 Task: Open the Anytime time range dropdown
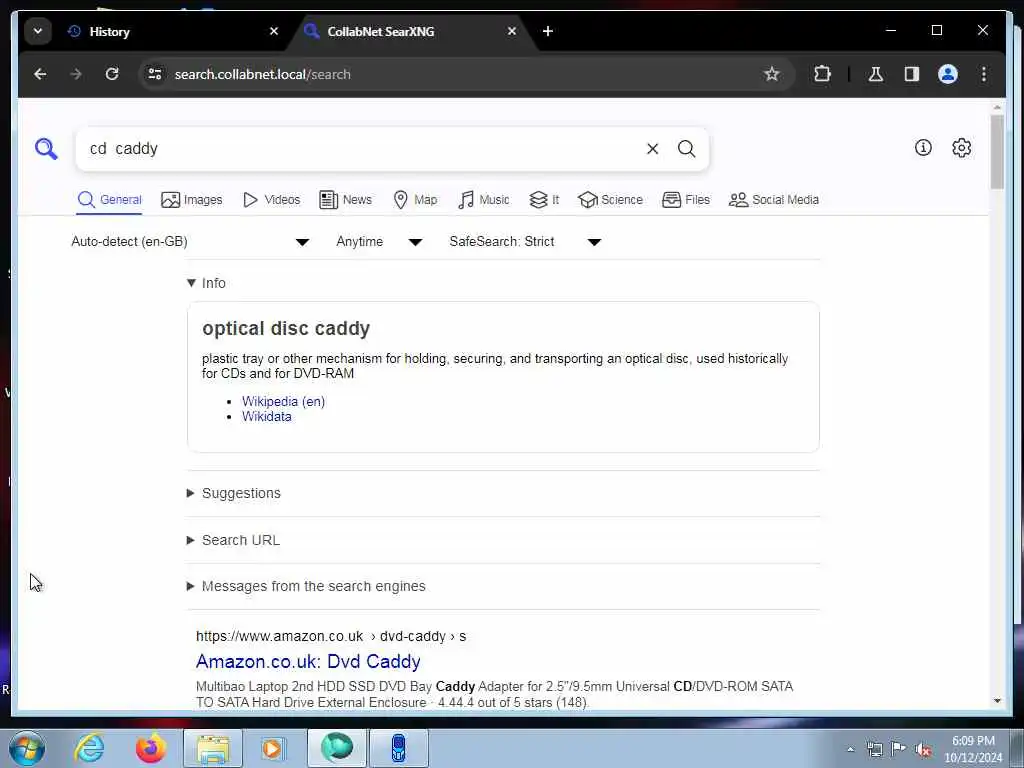point(379,242)
